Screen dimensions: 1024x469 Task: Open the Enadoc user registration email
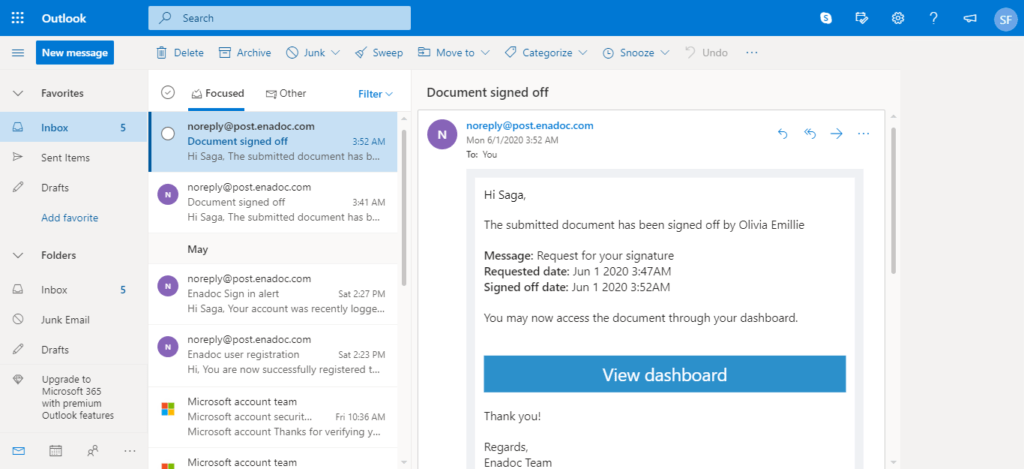pos(273,355)
